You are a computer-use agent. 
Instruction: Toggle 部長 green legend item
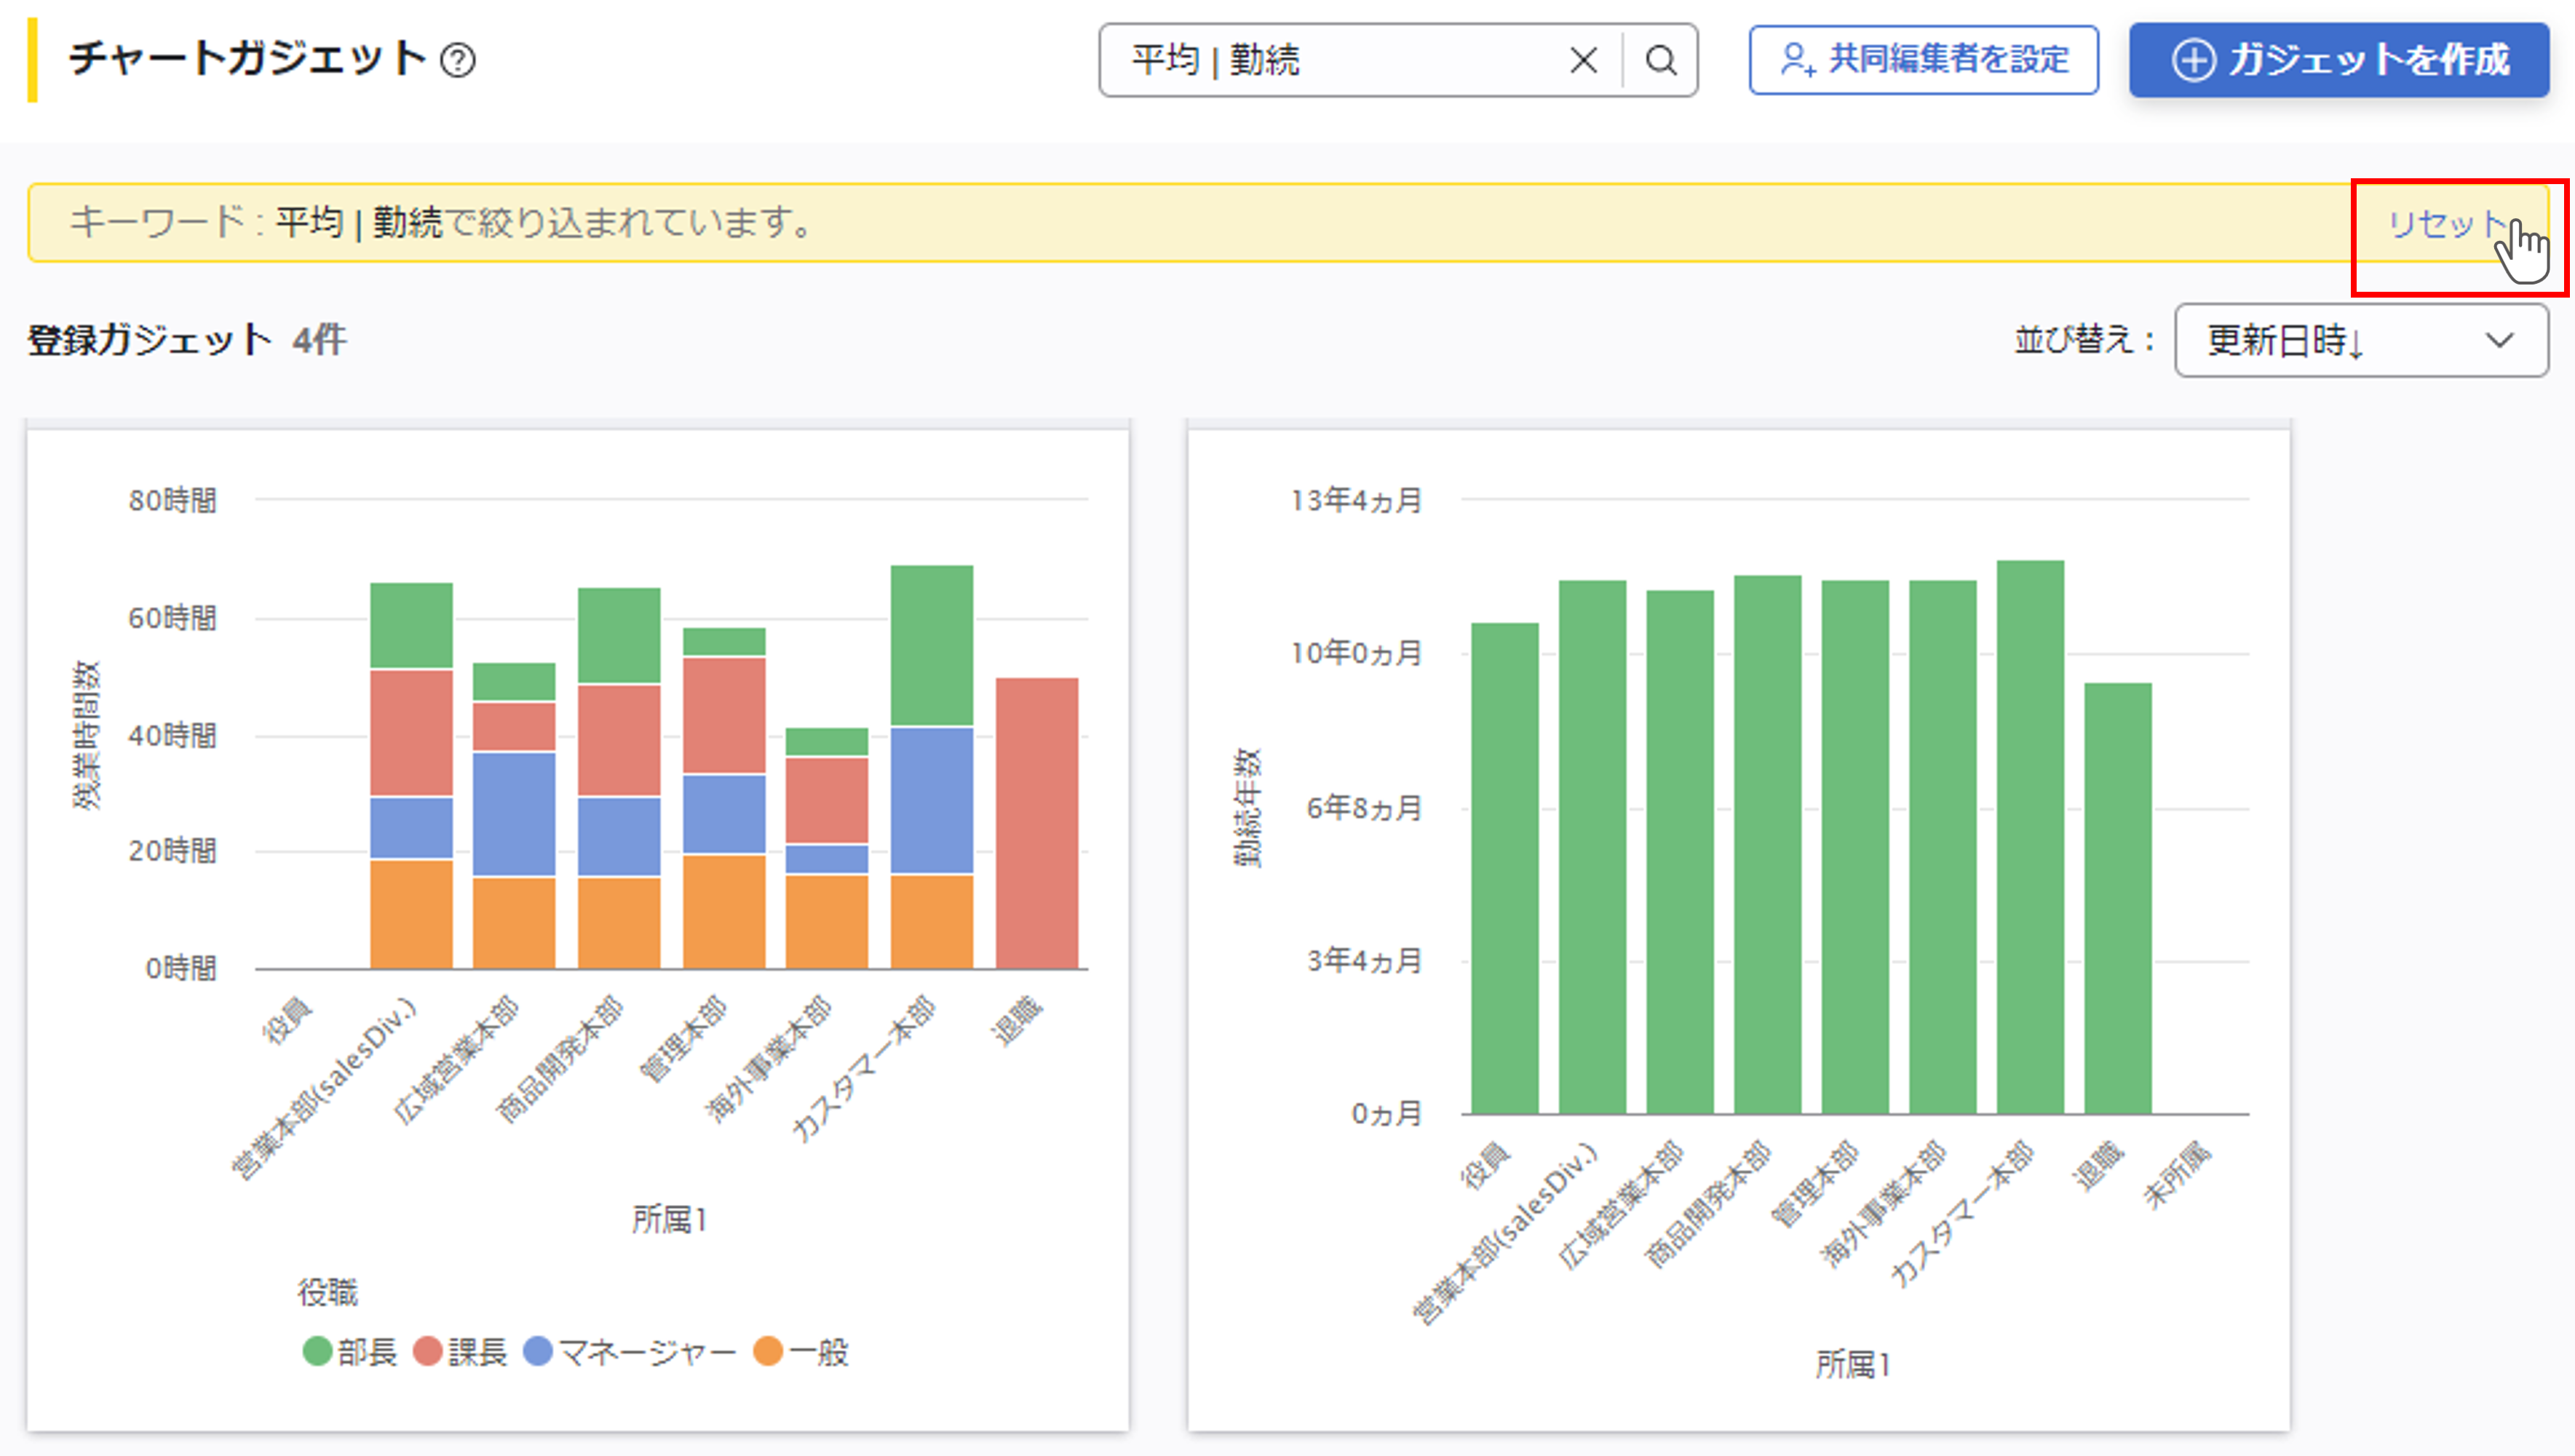click(350, 1352)
